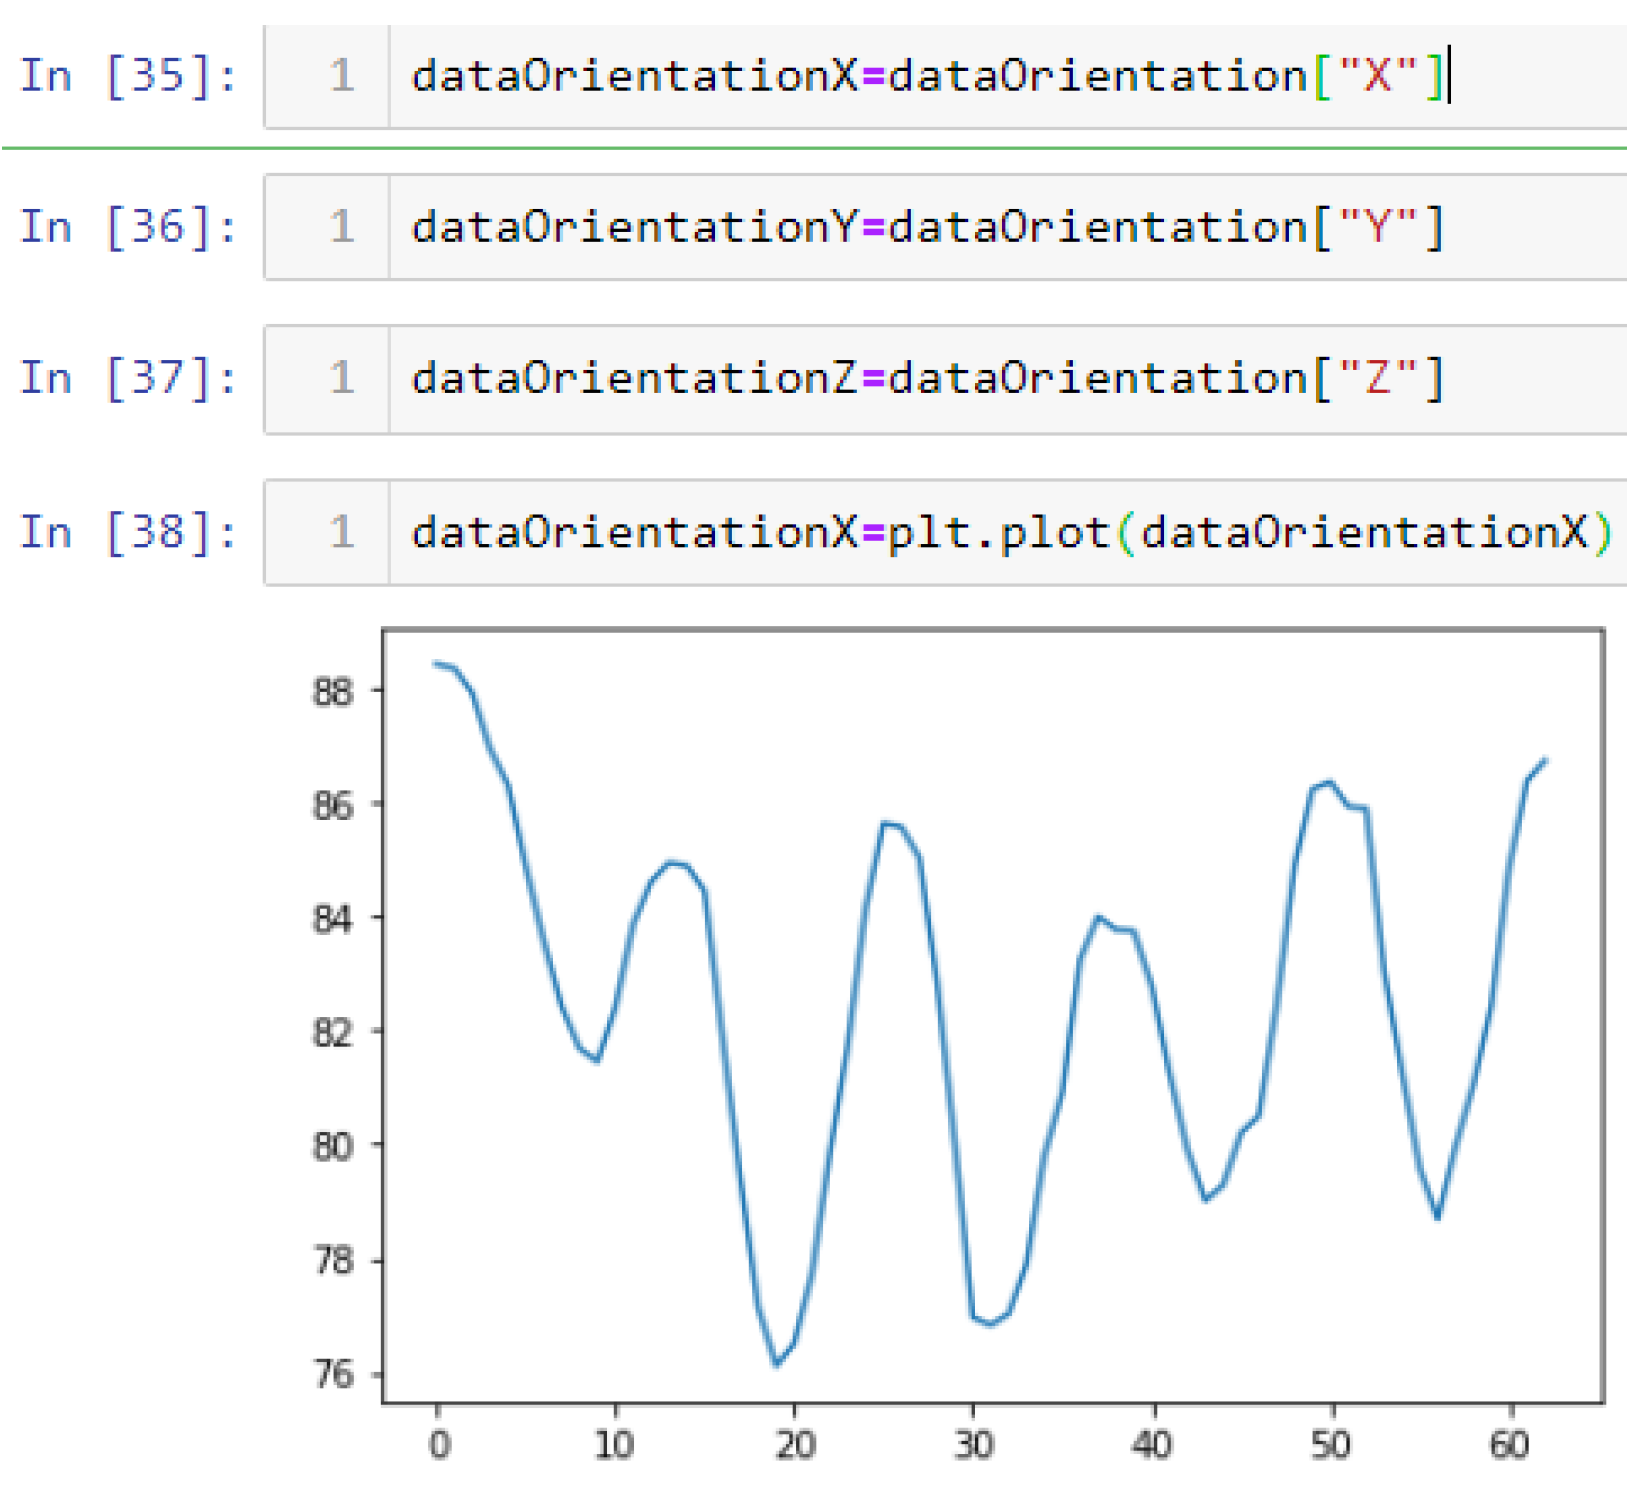This screenshot has width=1647, height=1486.
Task: Click the In [38] prompt label
Action: [128, 532]
